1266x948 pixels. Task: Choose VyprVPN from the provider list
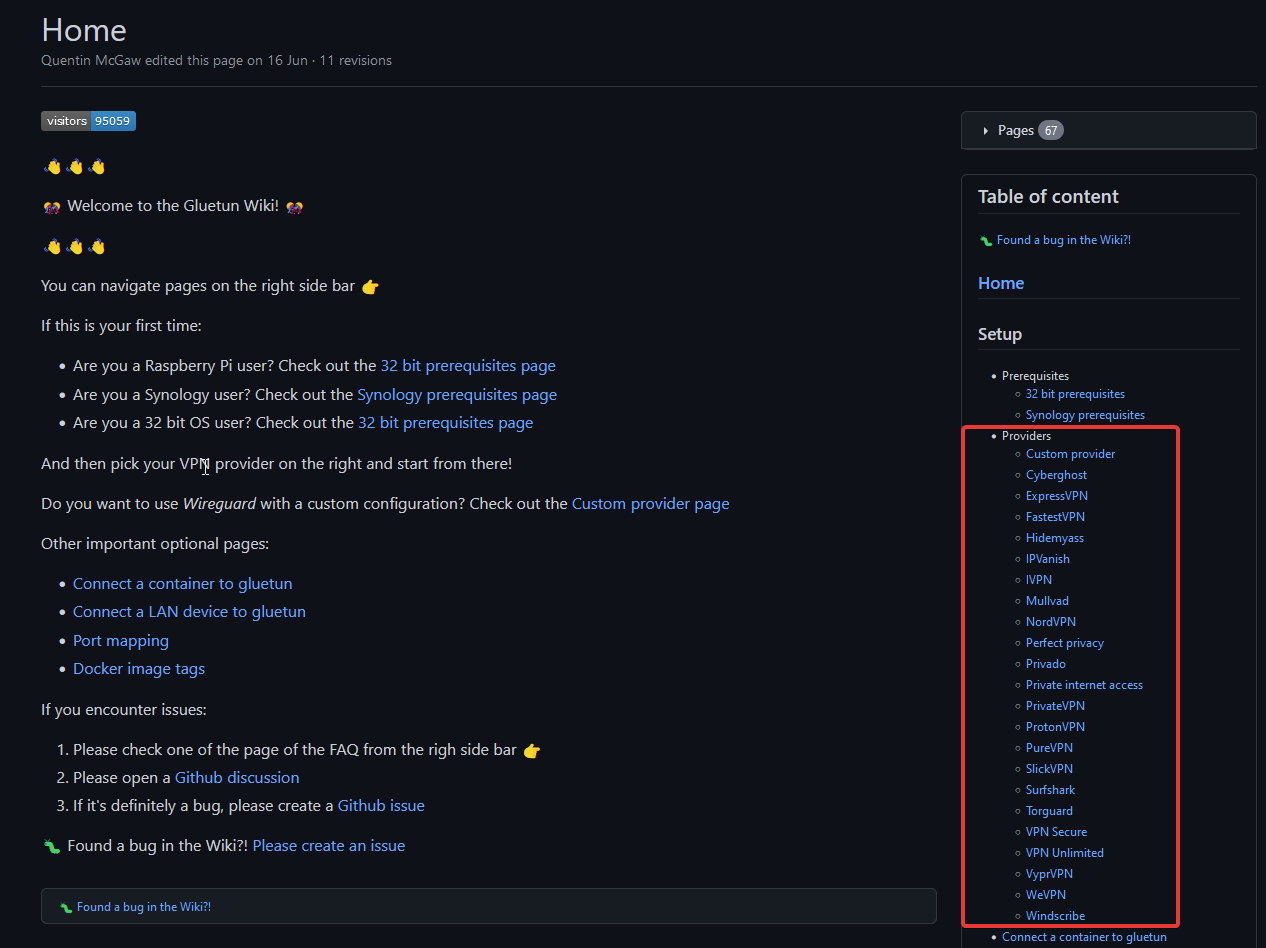pos(1049,874)
